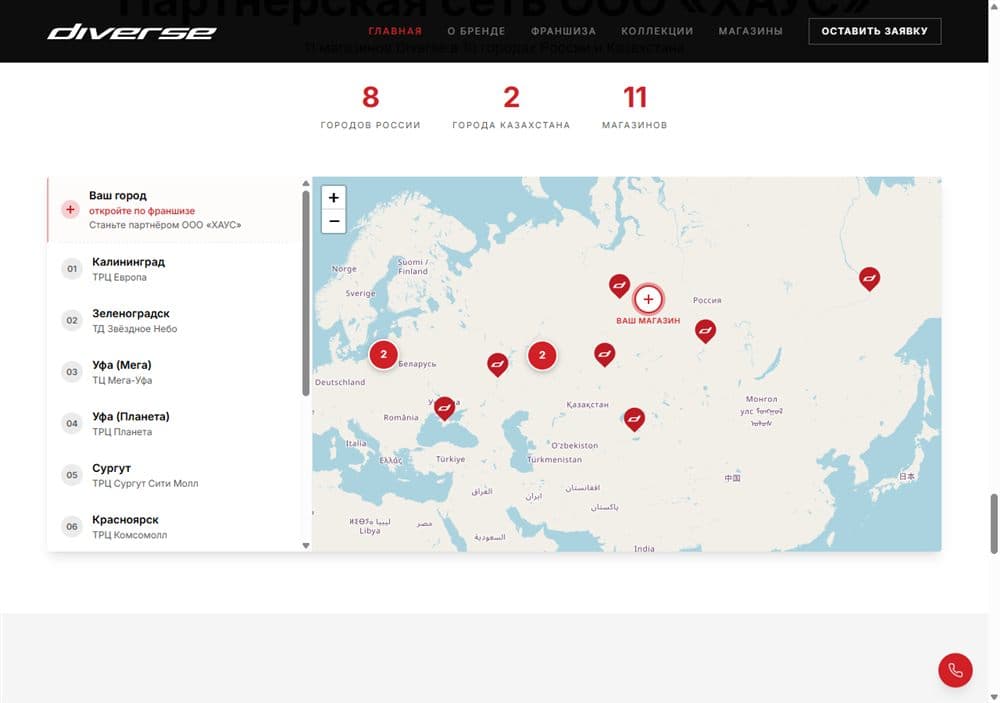1000x703 pixels.
Task: Click store pin right of eastern cluster 2
Action: (605, 354)
